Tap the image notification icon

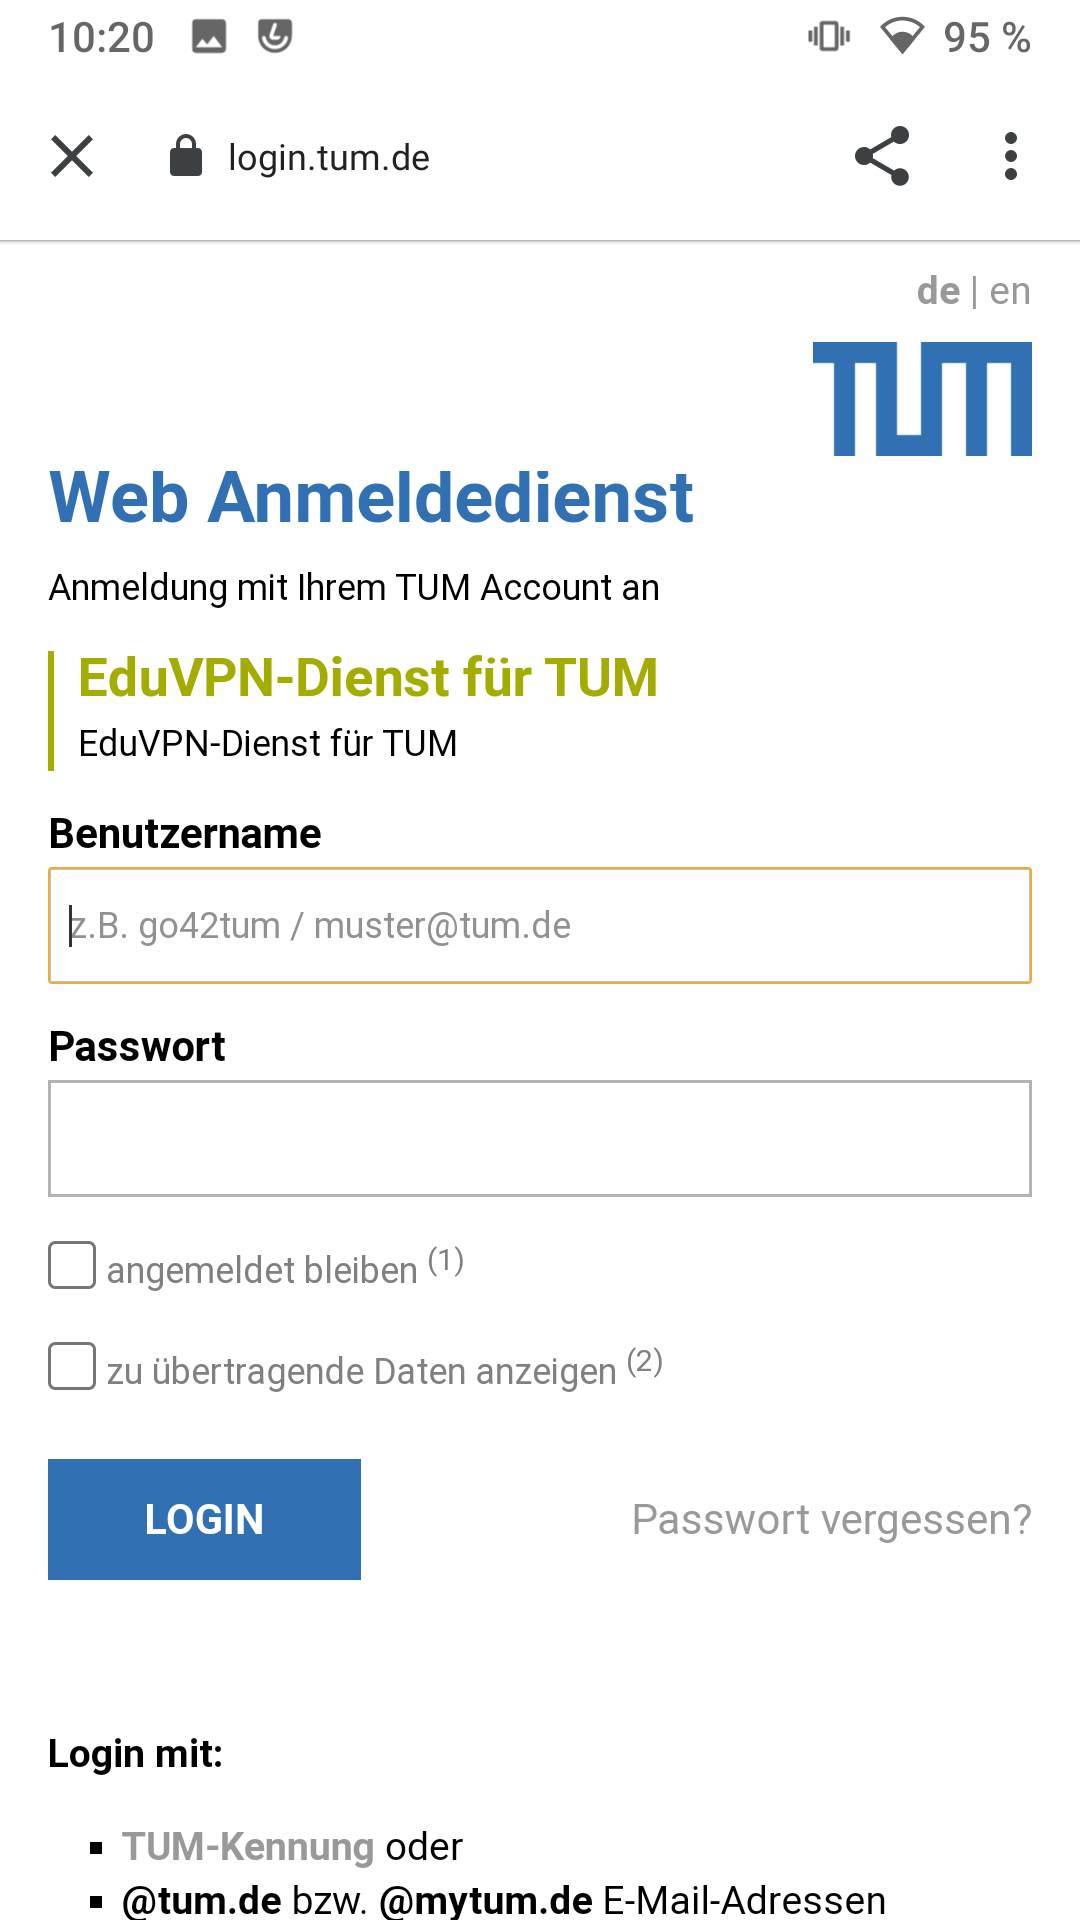click(209, 37)
